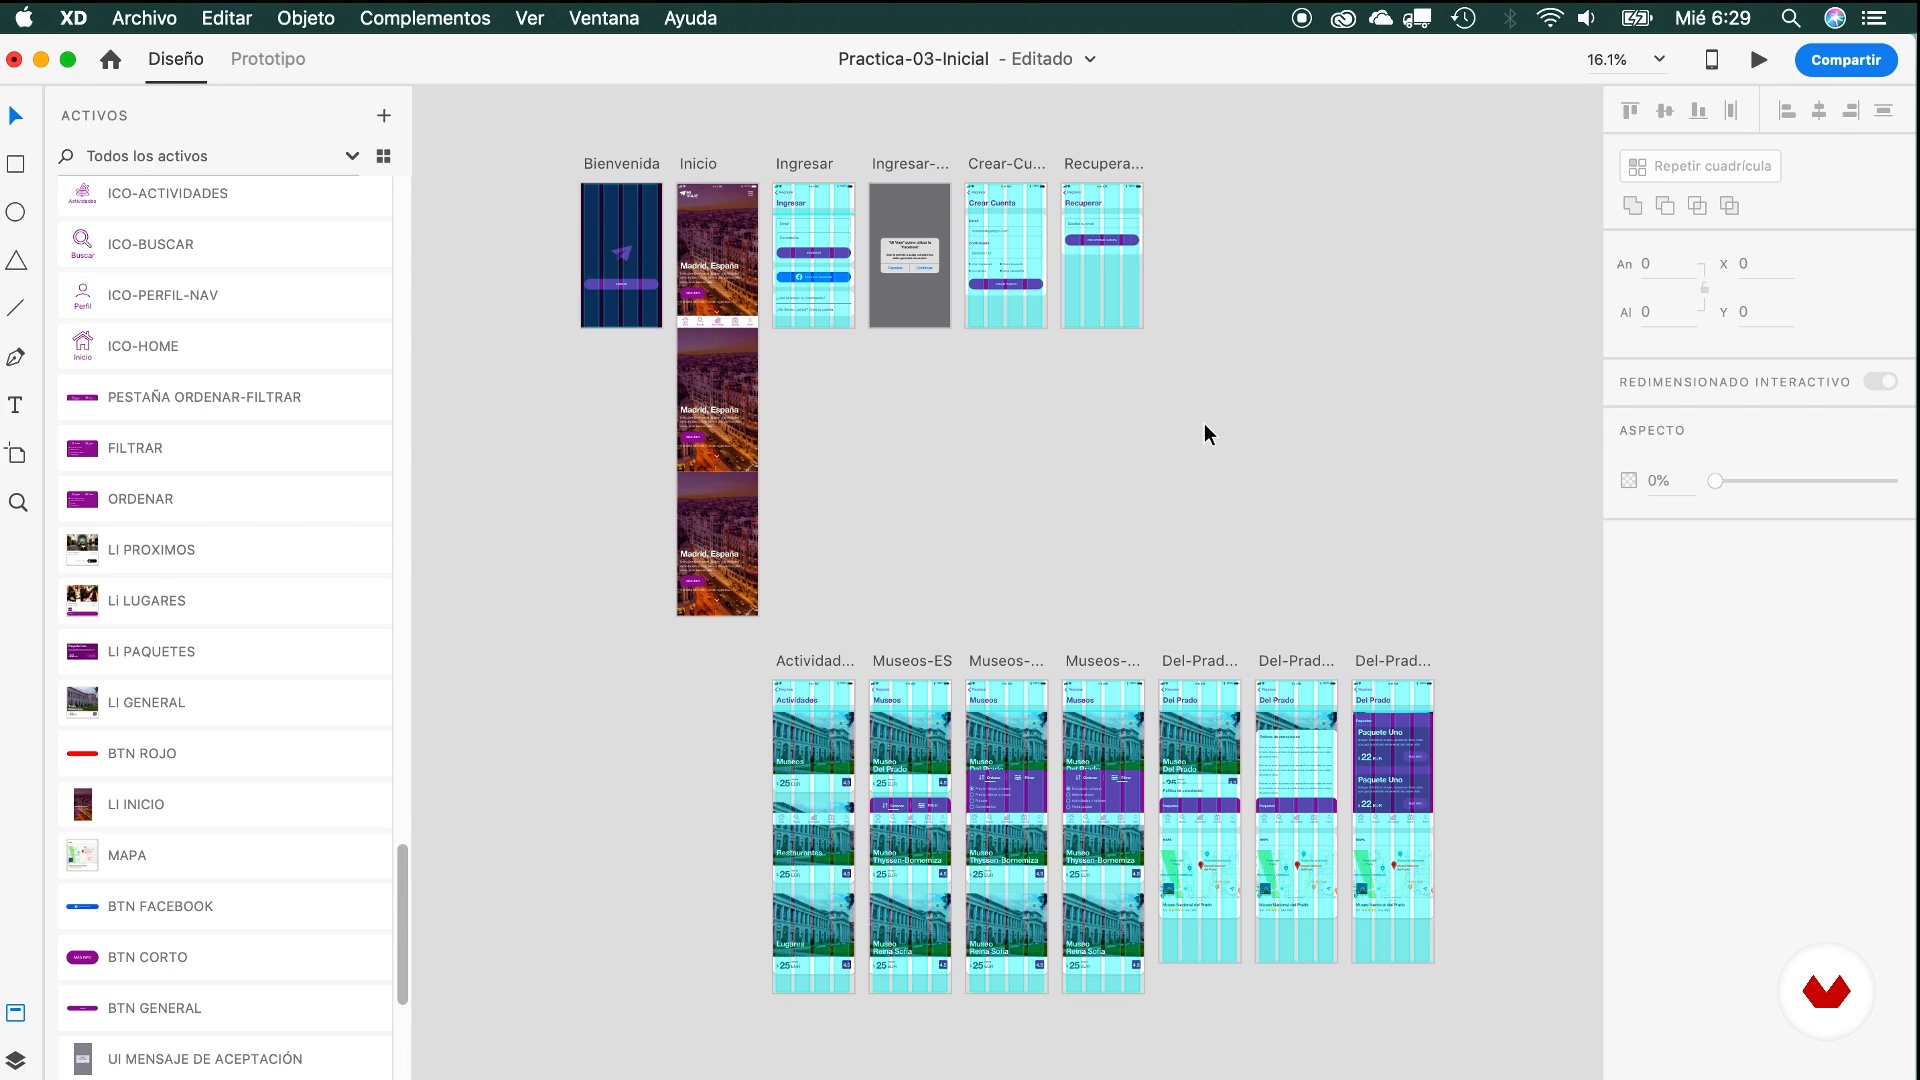This screenshot has width=1920, height=1080.
Task: Select the ICO-BUSCAR asset row
Action: [x=225, y=244]
